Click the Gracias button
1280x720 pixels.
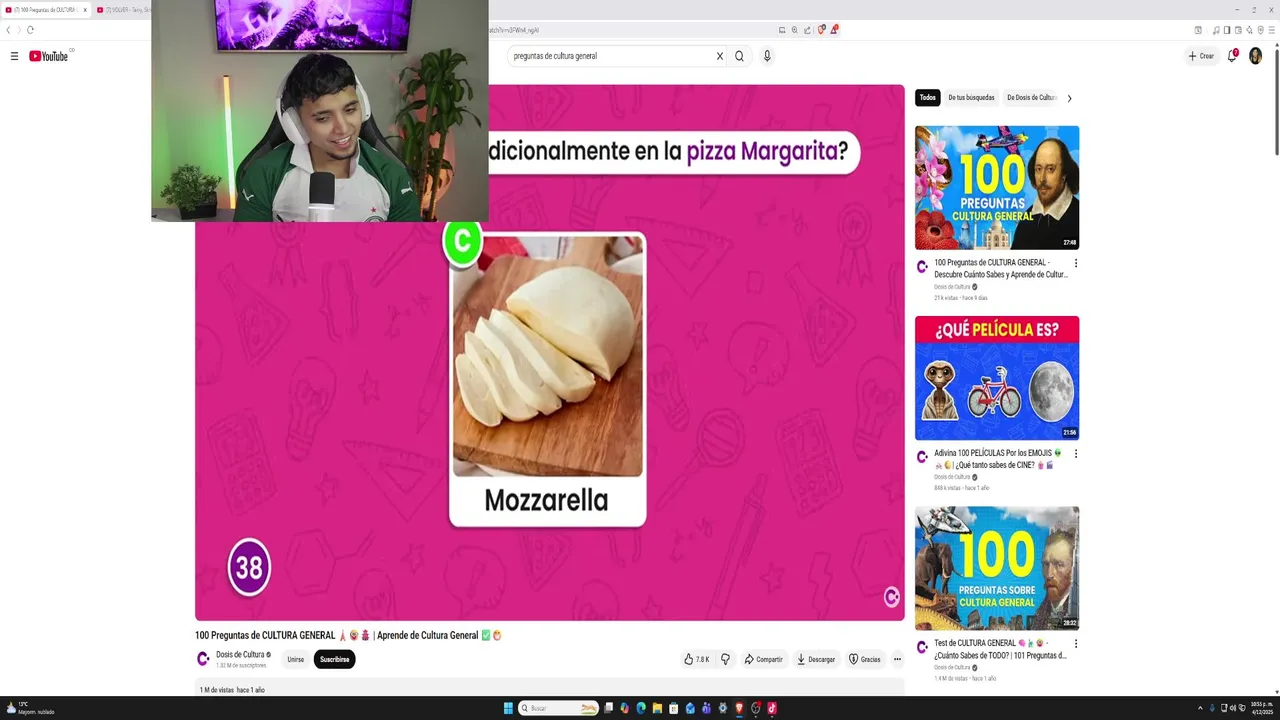pos(865,659)
